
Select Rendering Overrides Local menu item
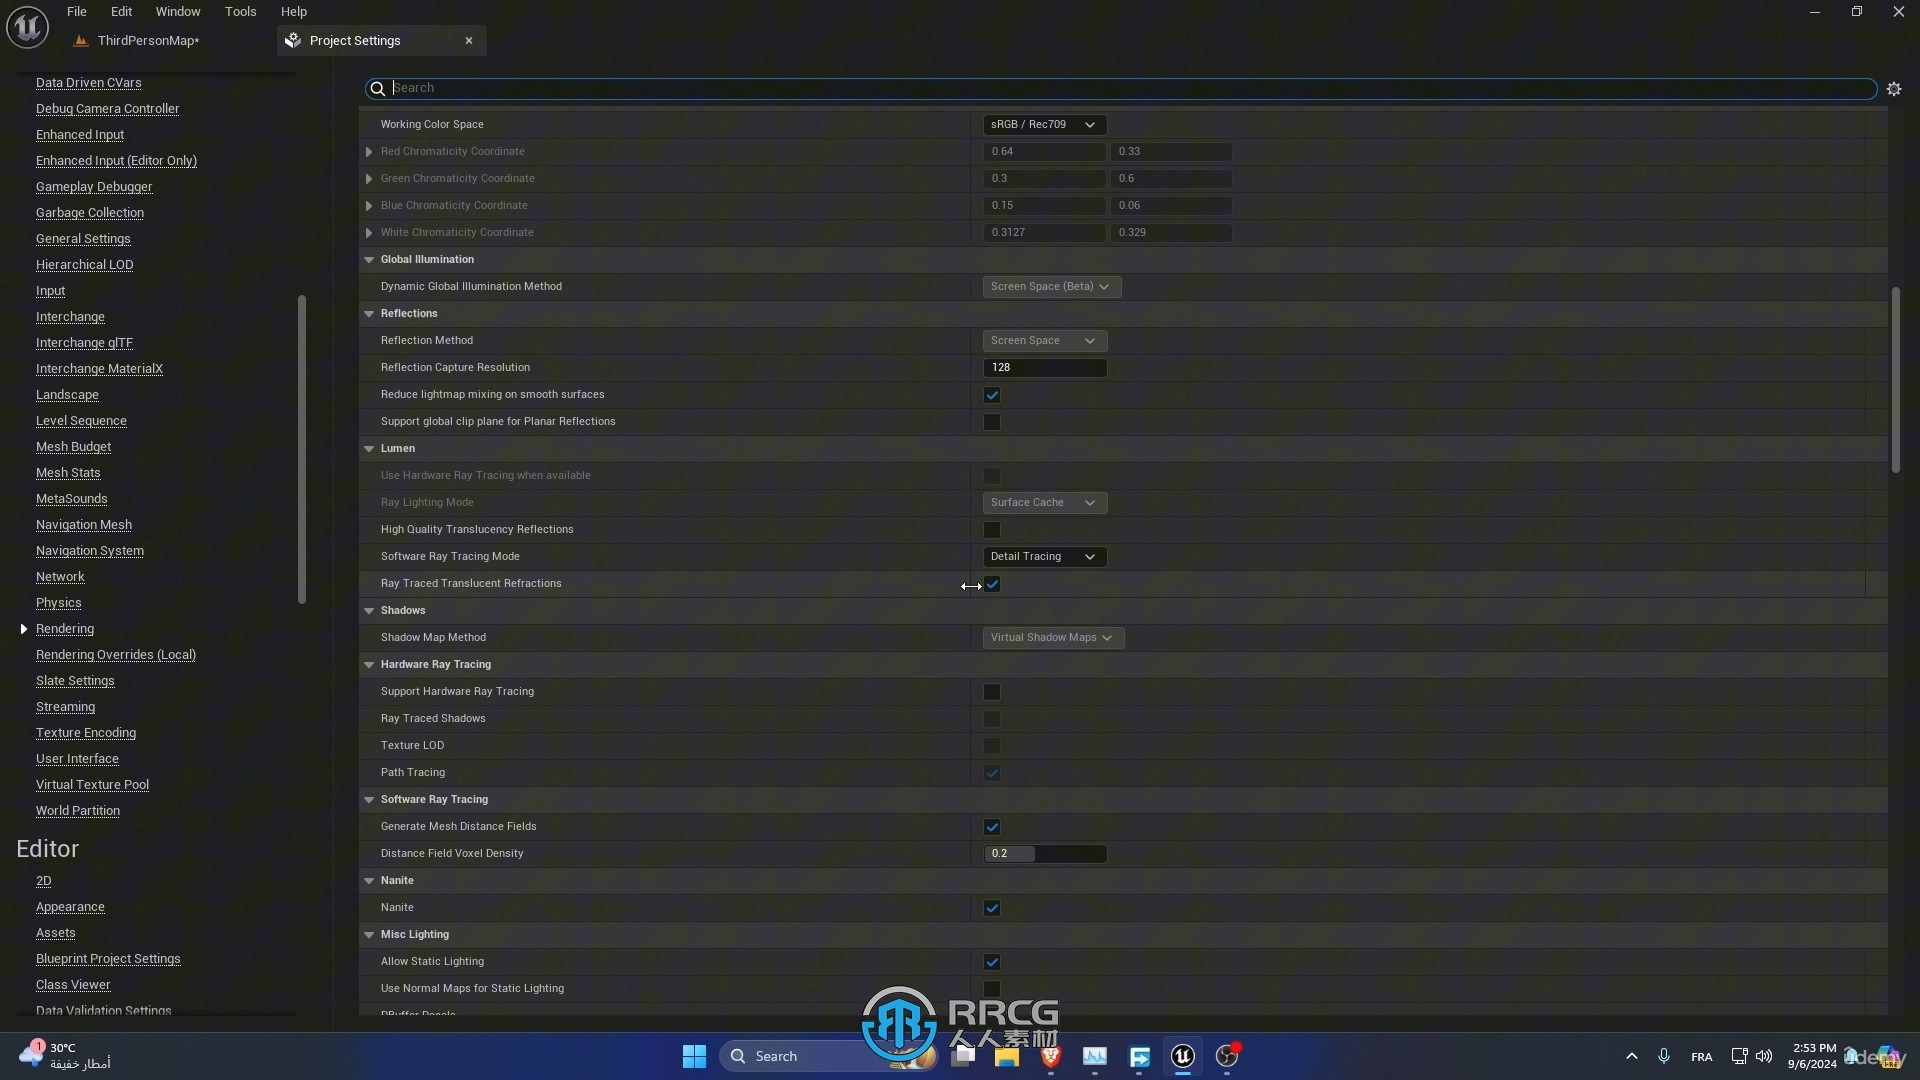(x=115, y=654)
